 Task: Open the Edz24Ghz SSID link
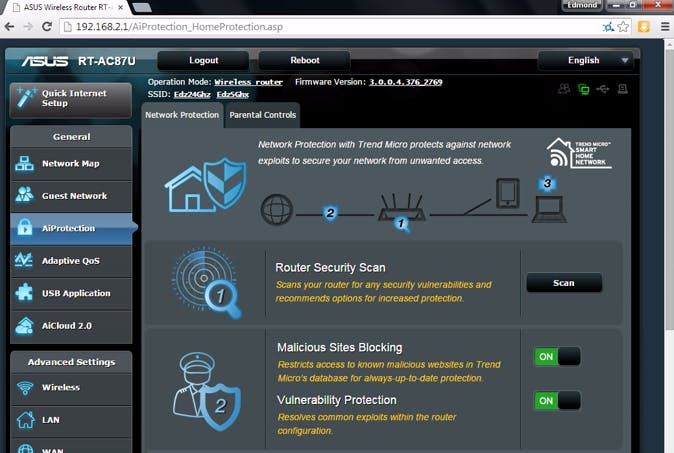pos(192,95)
